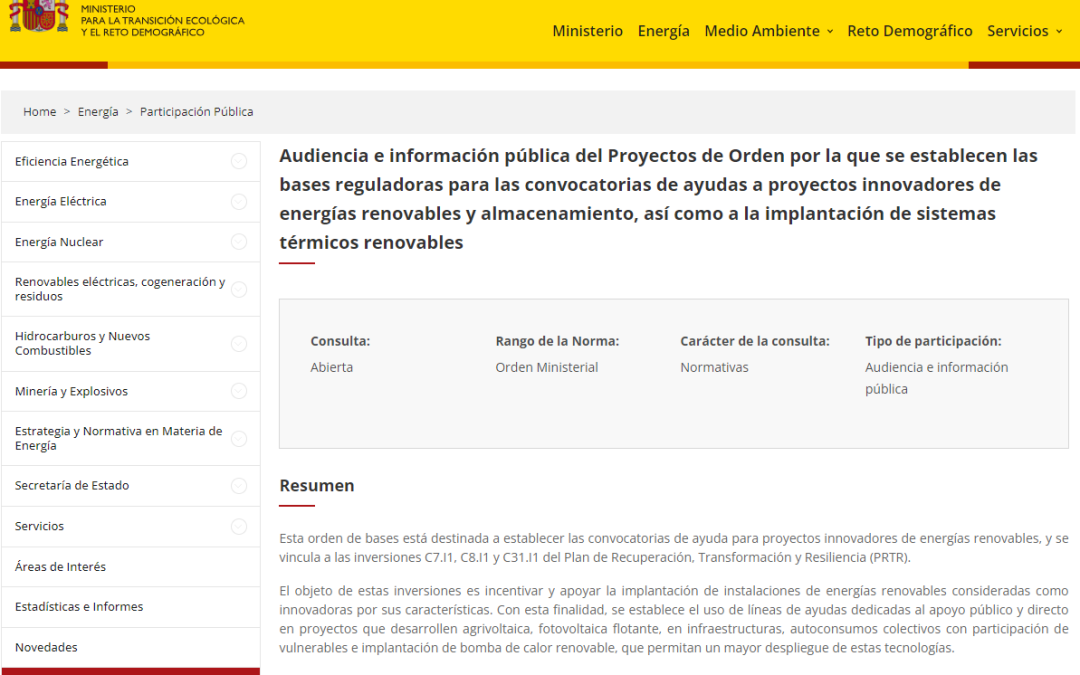
Task: Open Áreas de Interés in sidebar
Action: pyautogui.click(x=60, y=567)
